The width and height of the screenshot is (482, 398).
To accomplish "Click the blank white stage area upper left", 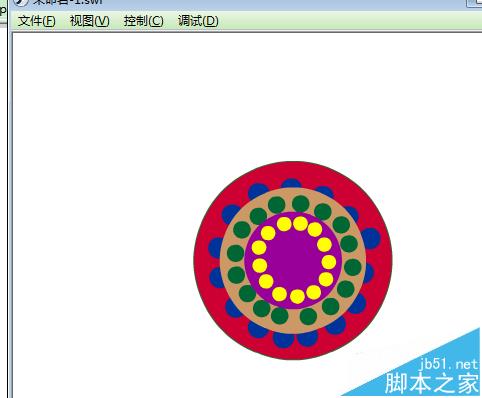I will (x=100, y=100).
